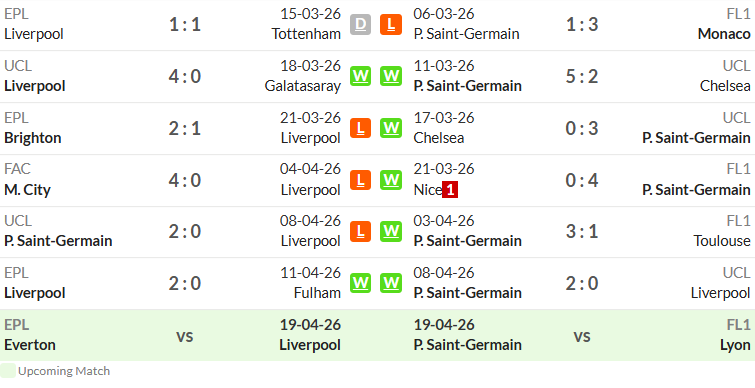The width and height of the screenshot is (755, 388).
Task: Click the L badge next to 06-03-26 Monaco match
Action: (391, 25)
